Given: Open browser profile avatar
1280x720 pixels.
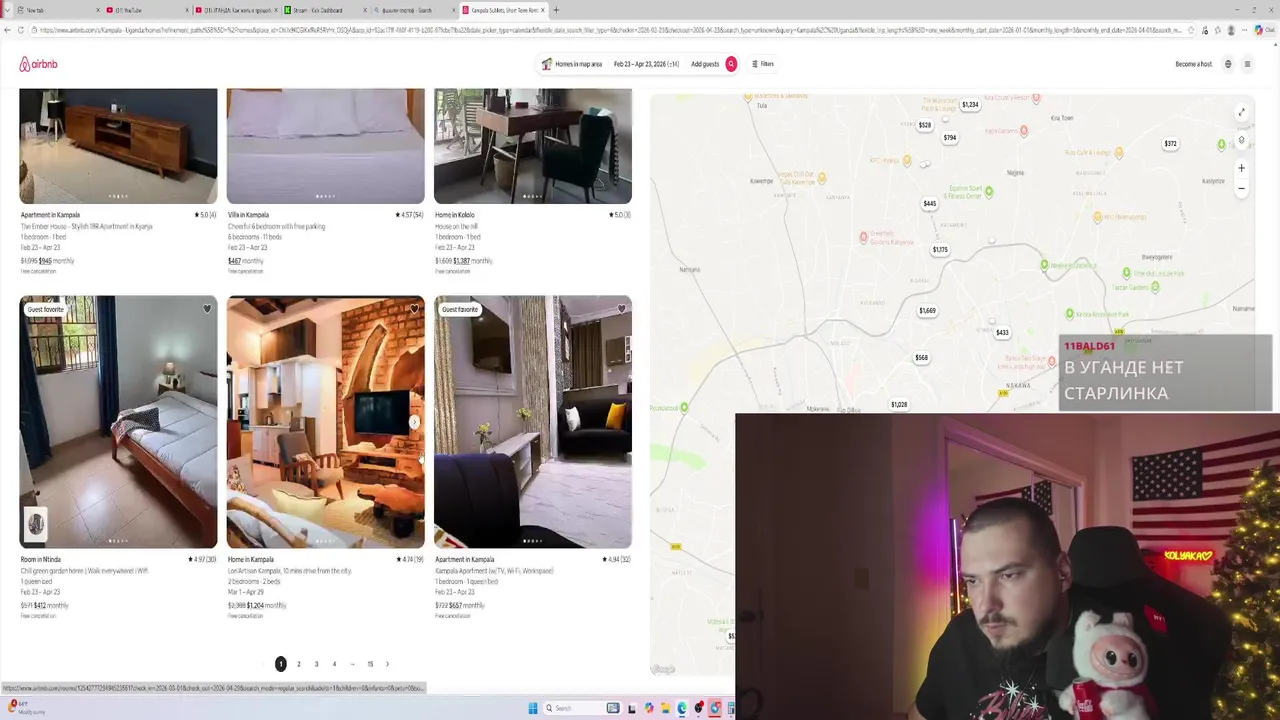Looking at the screenshot, I should 1231,30.
